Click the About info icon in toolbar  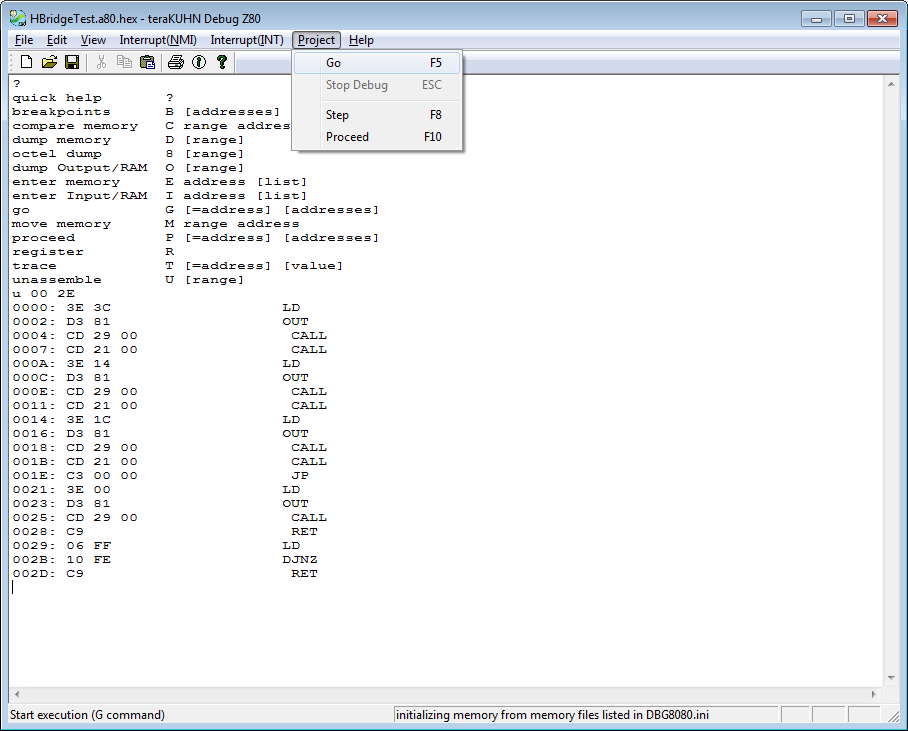[x=199, y=62]
